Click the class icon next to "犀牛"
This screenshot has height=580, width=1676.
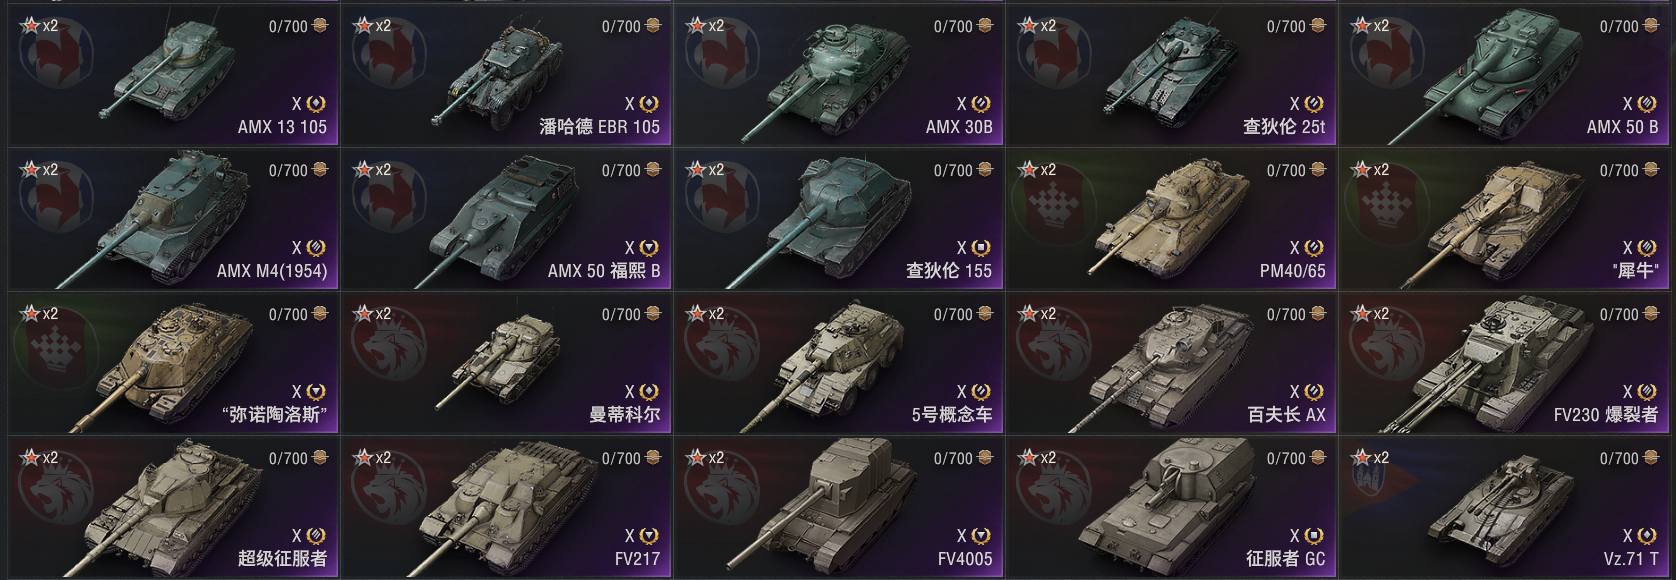(x=1646, y=248)
